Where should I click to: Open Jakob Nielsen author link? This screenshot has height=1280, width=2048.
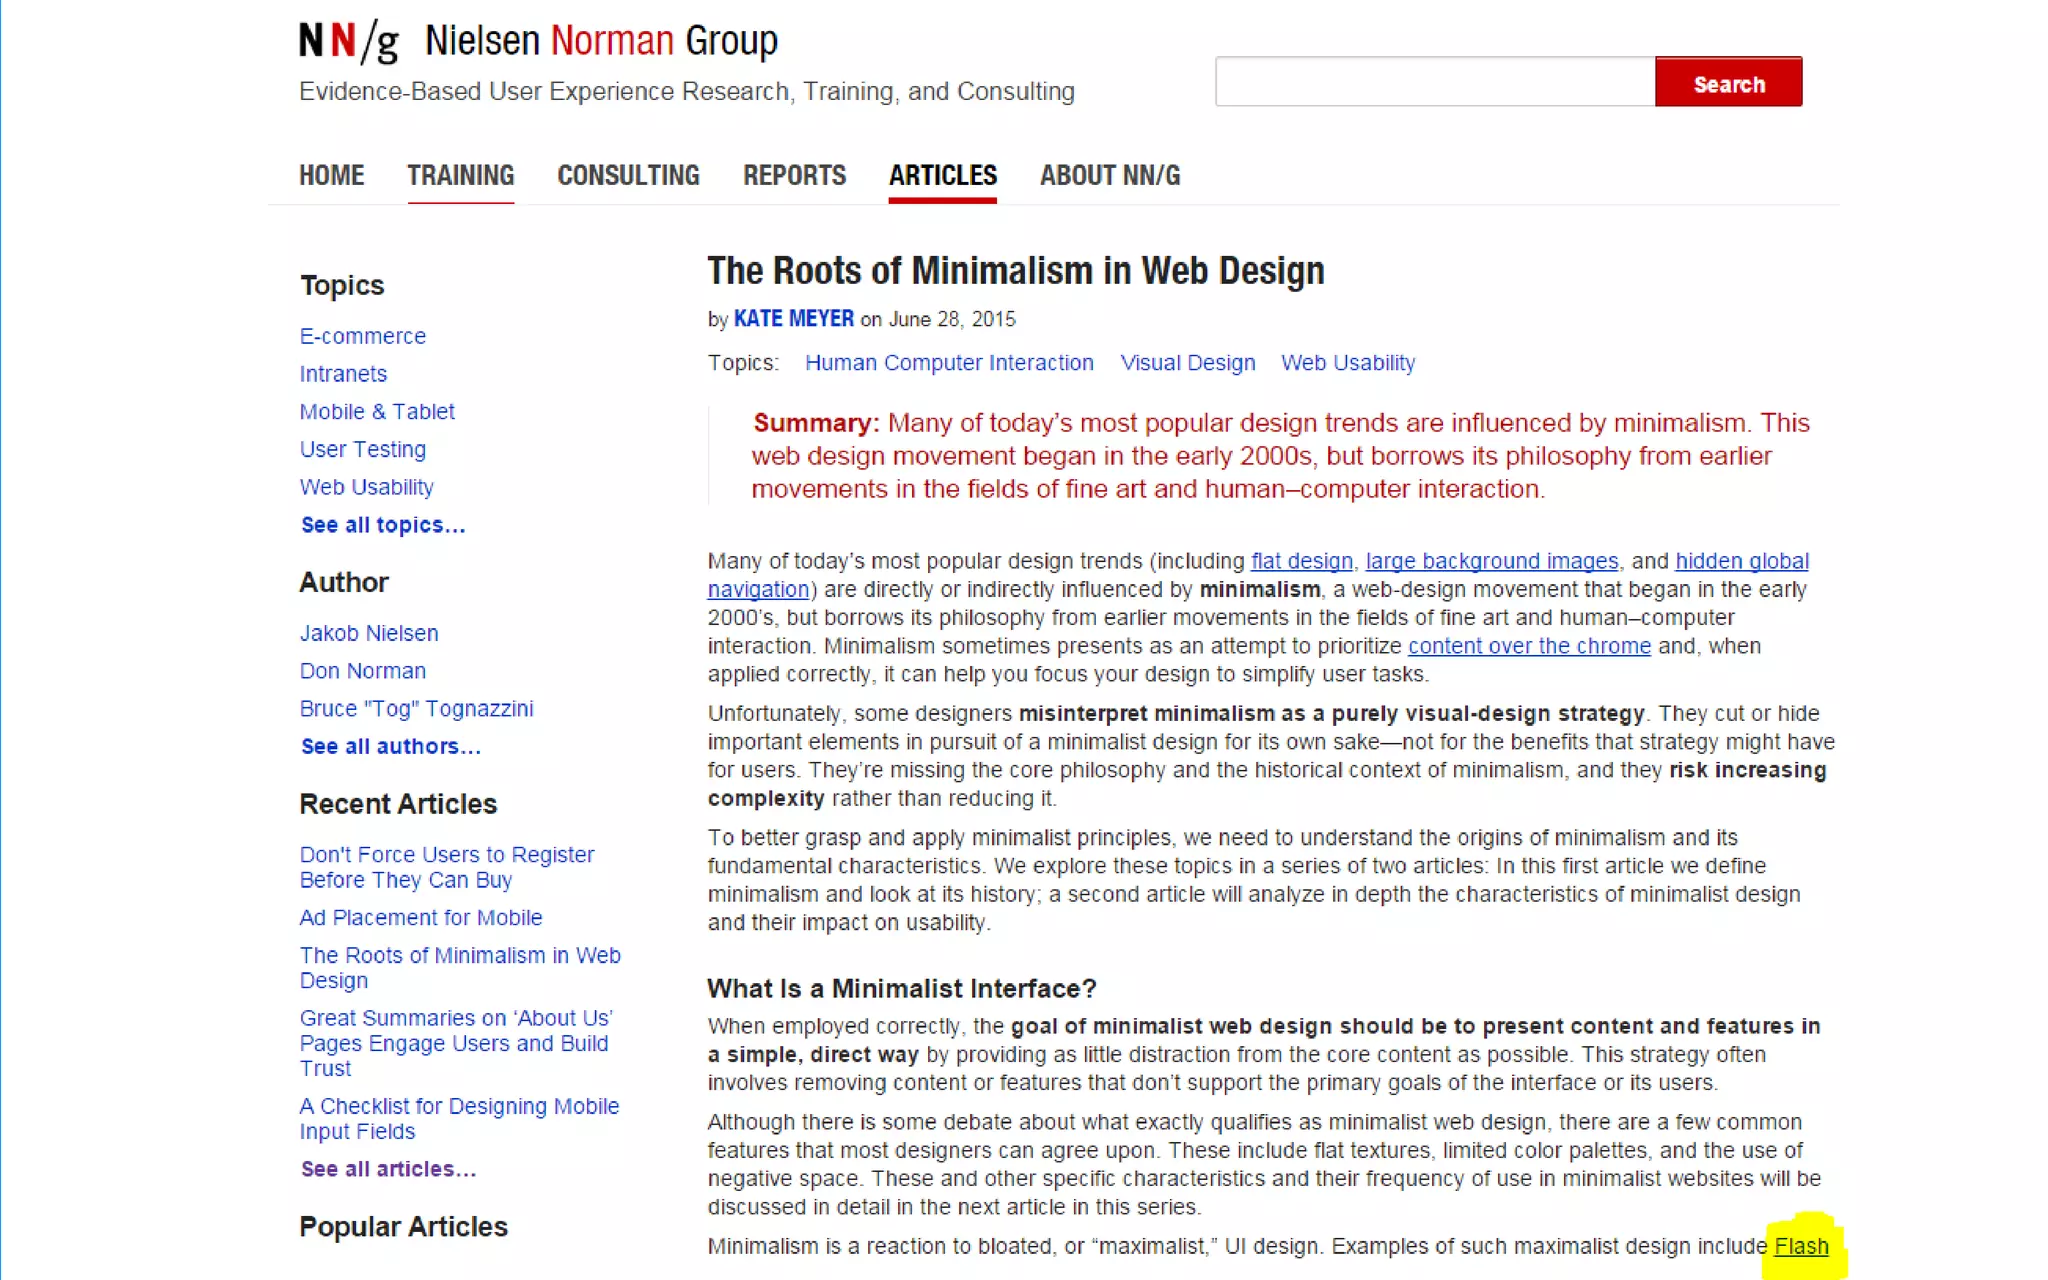368,633
